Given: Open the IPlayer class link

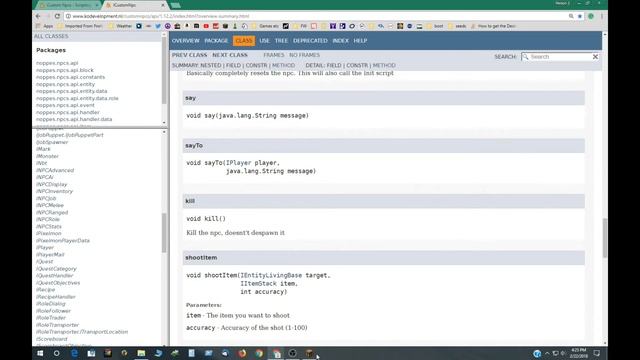Looking at the screenshot, I should [45, 247].
